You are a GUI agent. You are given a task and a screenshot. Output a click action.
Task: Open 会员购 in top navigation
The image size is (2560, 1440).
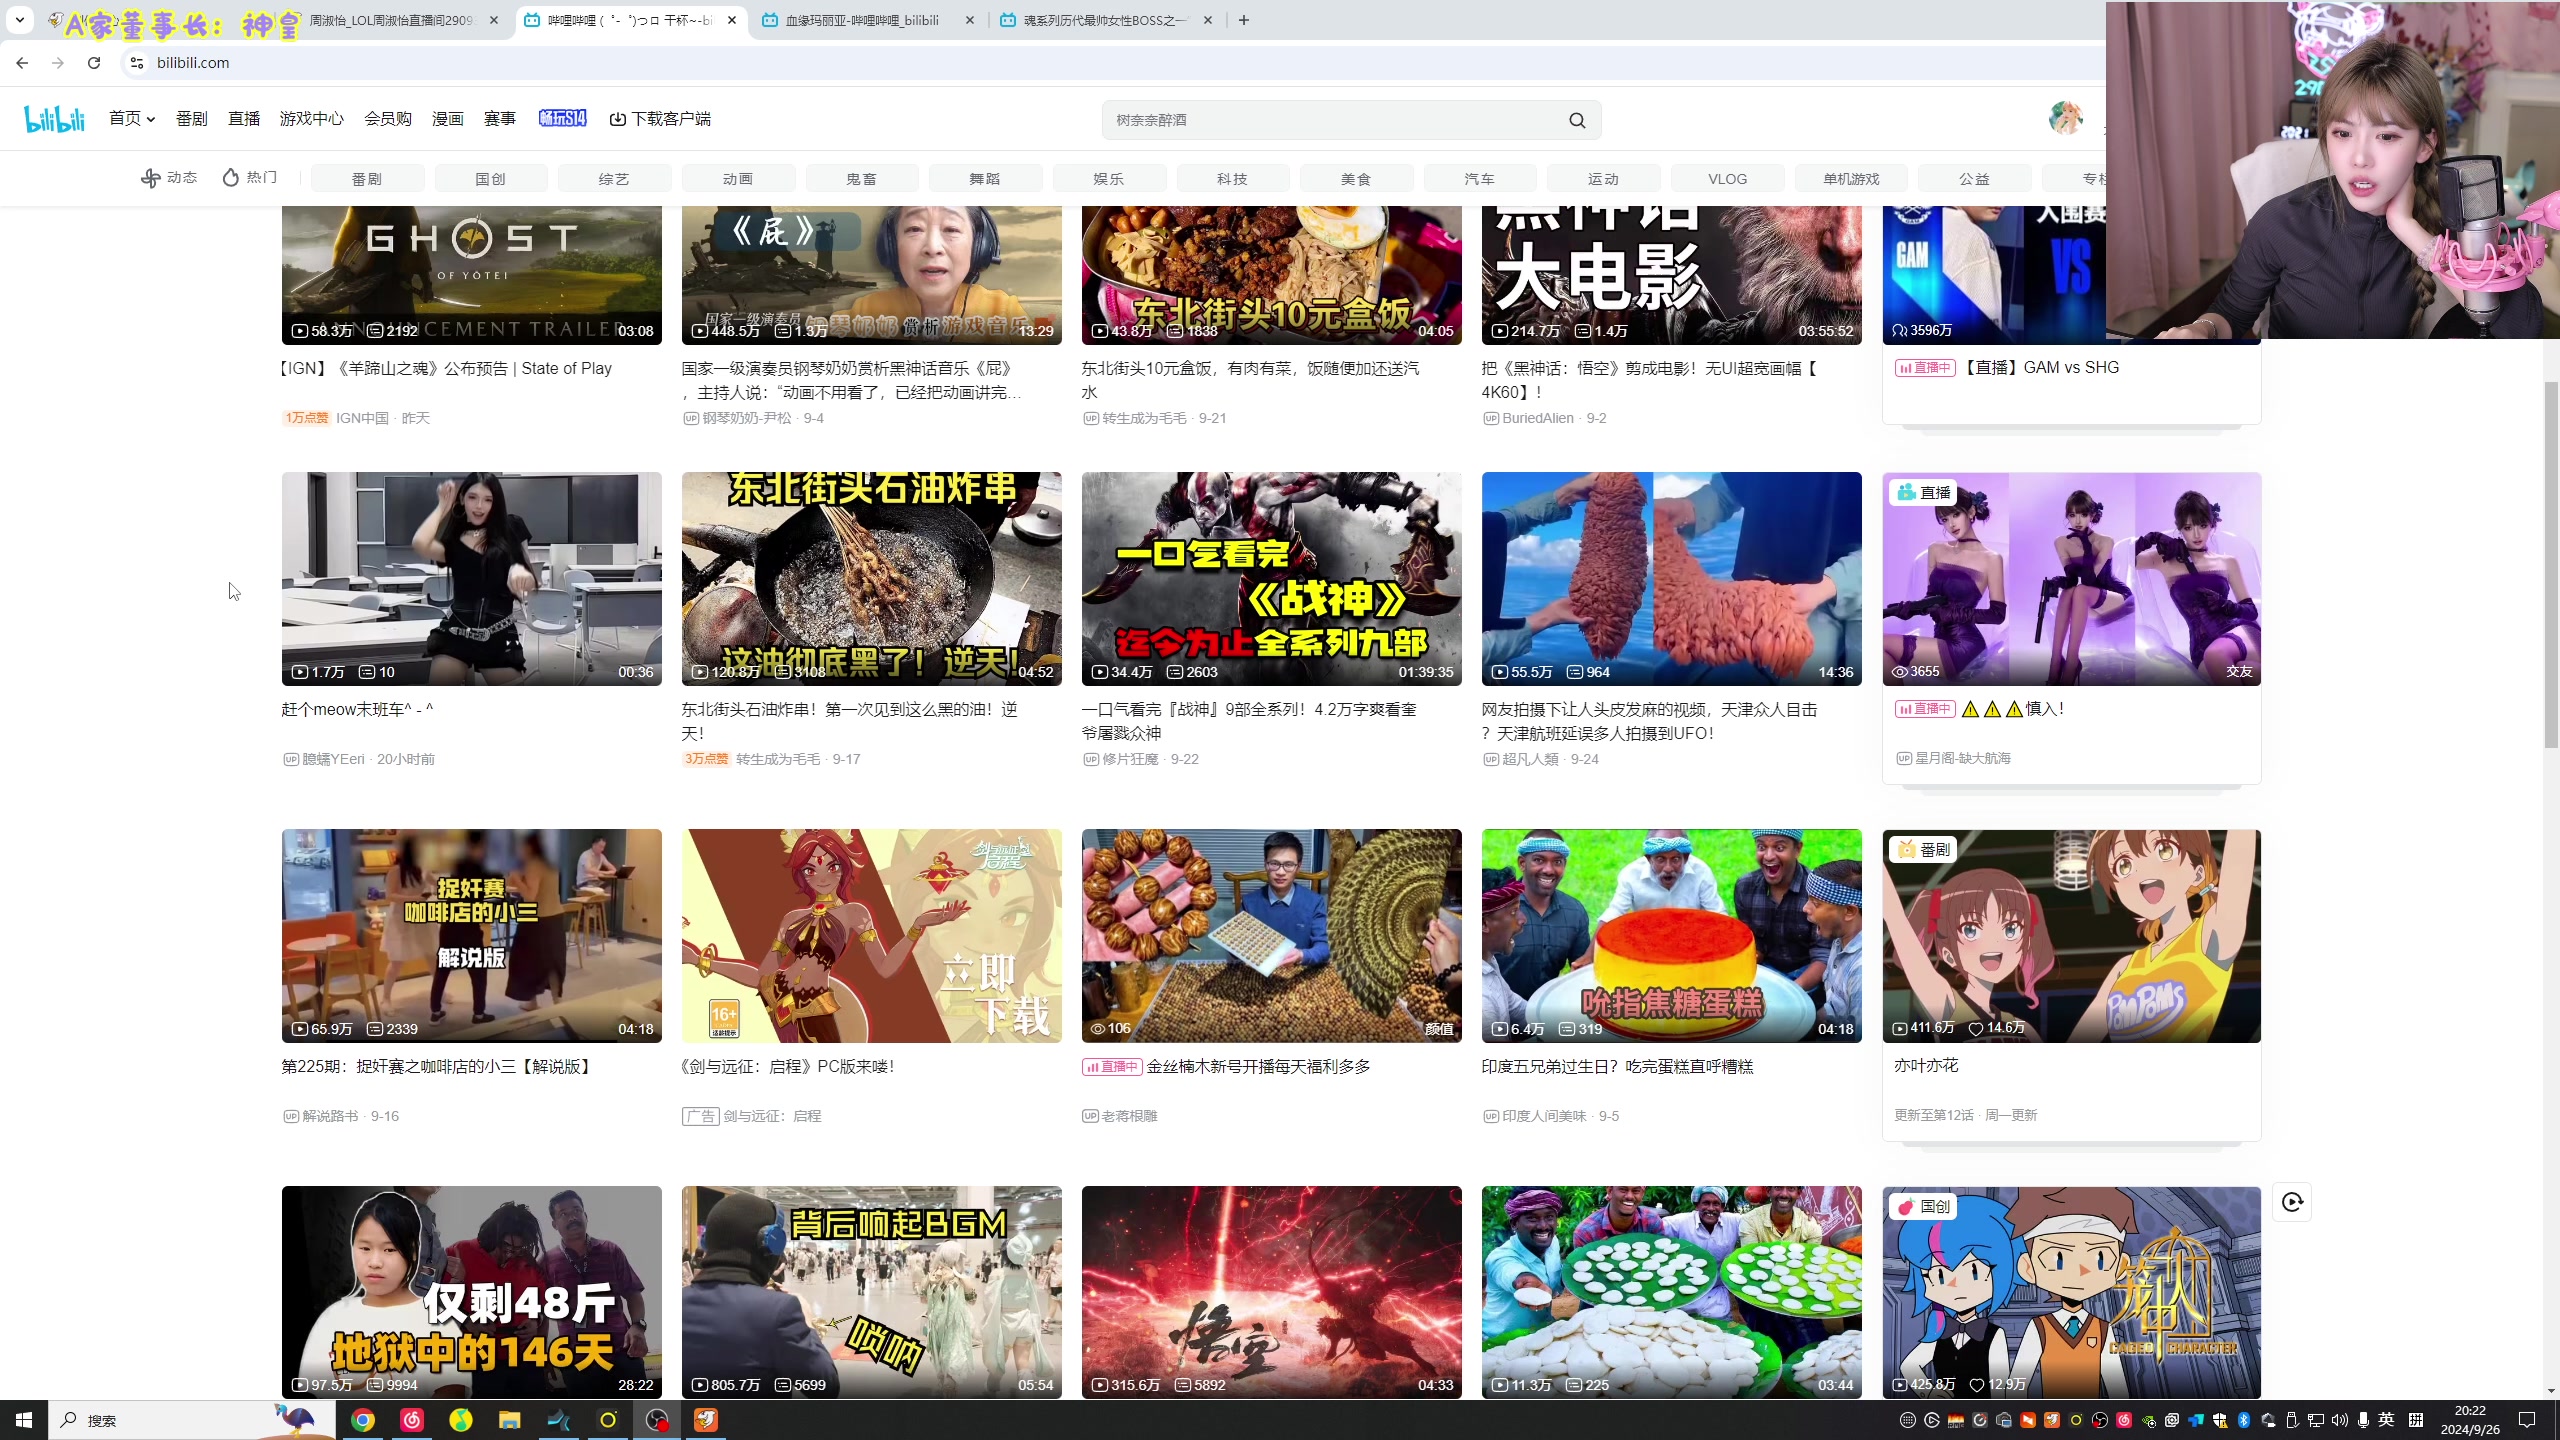pyautogui.click(x=388, y=119)
